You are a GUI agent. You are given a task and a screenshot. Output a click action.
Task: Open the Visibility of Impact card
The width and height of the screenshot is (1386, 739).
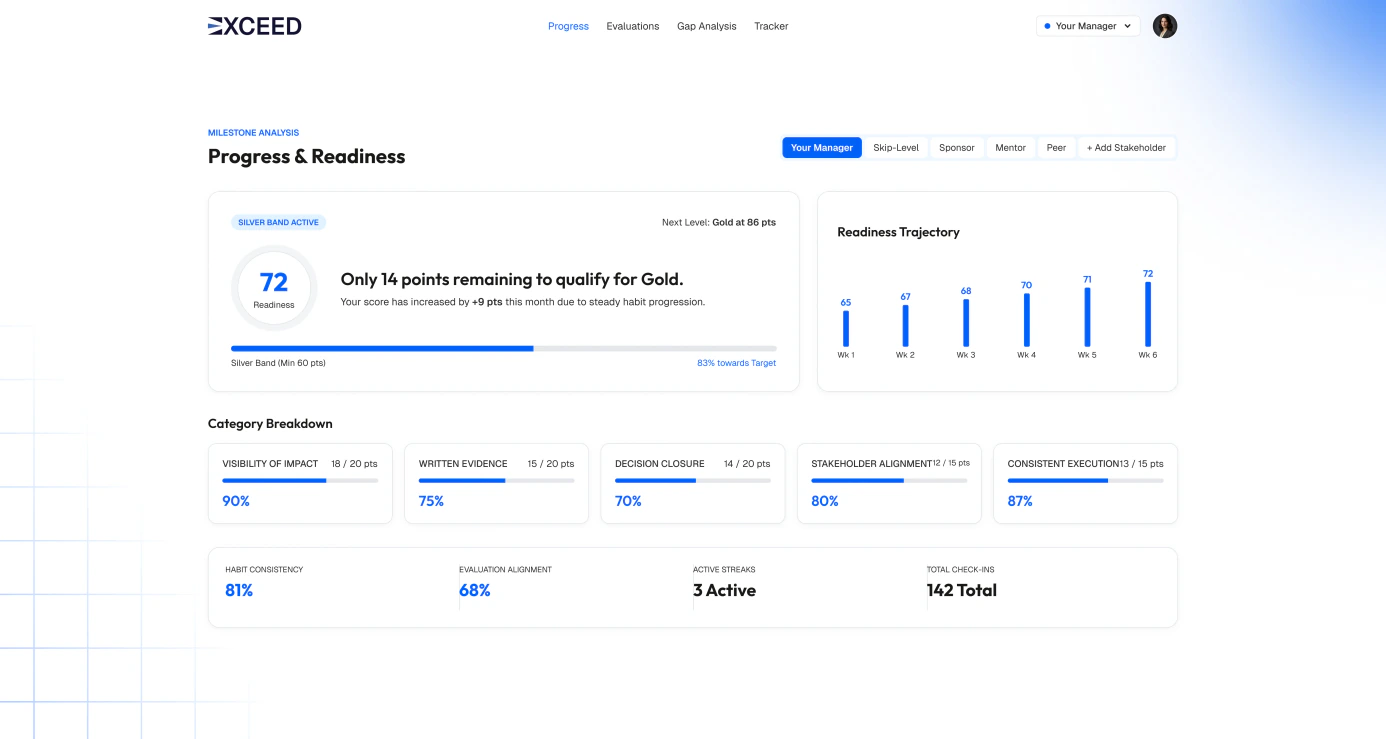(300, 484)
